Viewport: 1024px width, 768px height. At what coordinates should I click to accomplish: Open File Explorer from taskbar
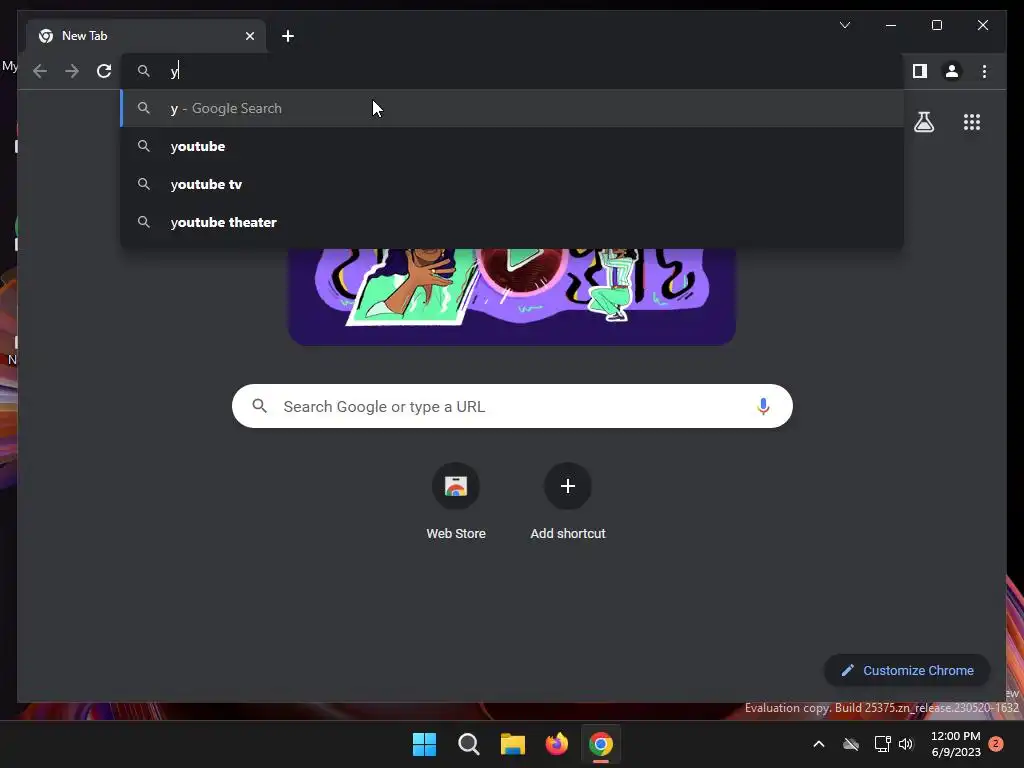(x=513, y=744)
